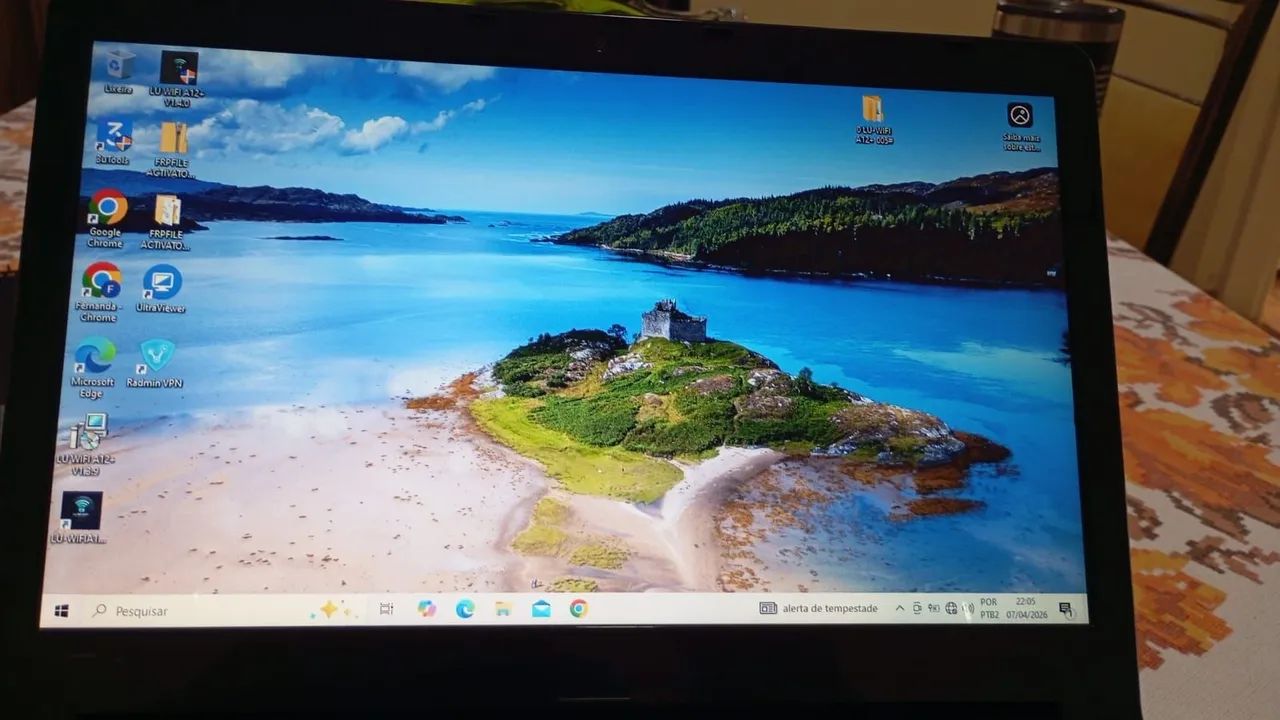The width and height of the screenshot is (1280, 720).
Task: Launch LU WIFI A12+ V14.0 shortcut
Action: tap(178, 78)
